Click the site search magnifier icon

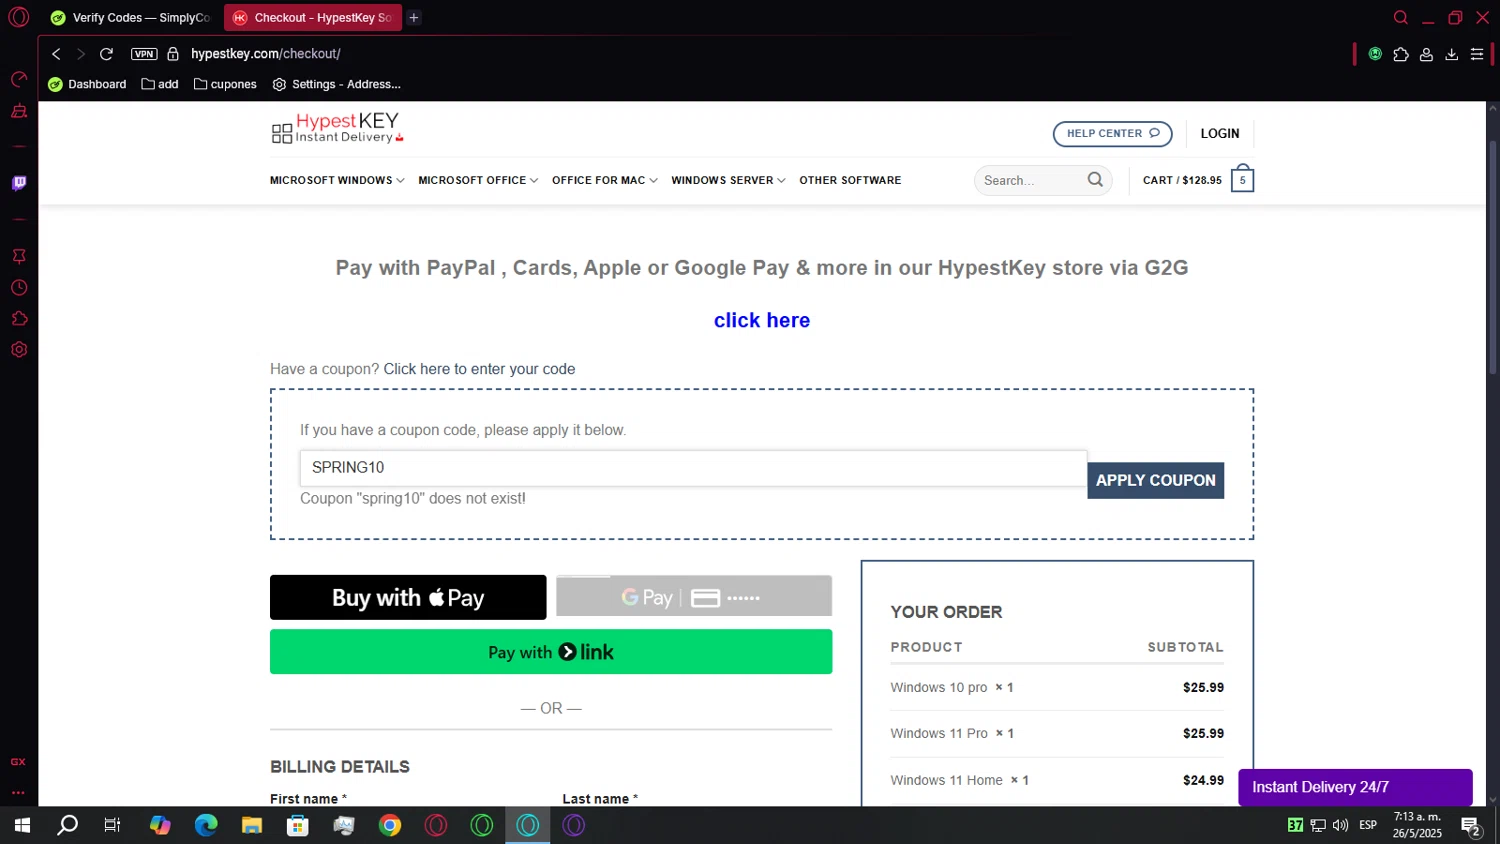point(1095,180)
